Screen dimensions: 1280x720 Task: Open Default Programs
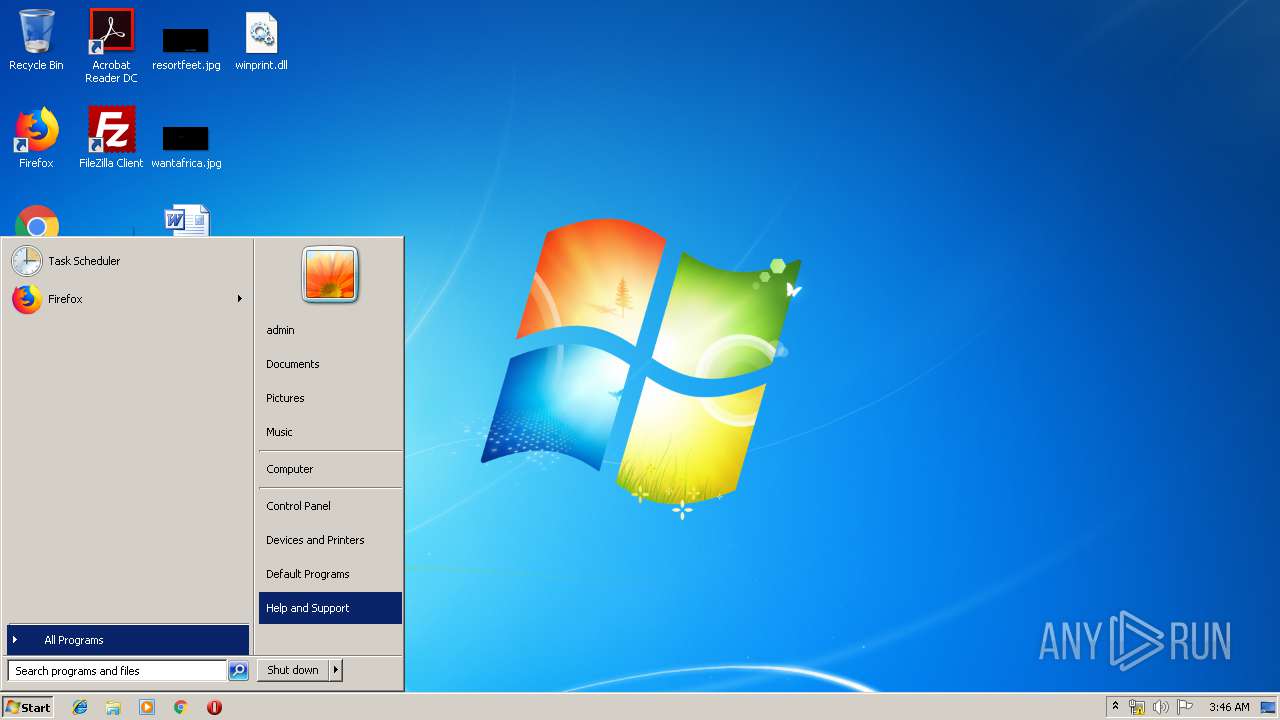tap(330, 574)
